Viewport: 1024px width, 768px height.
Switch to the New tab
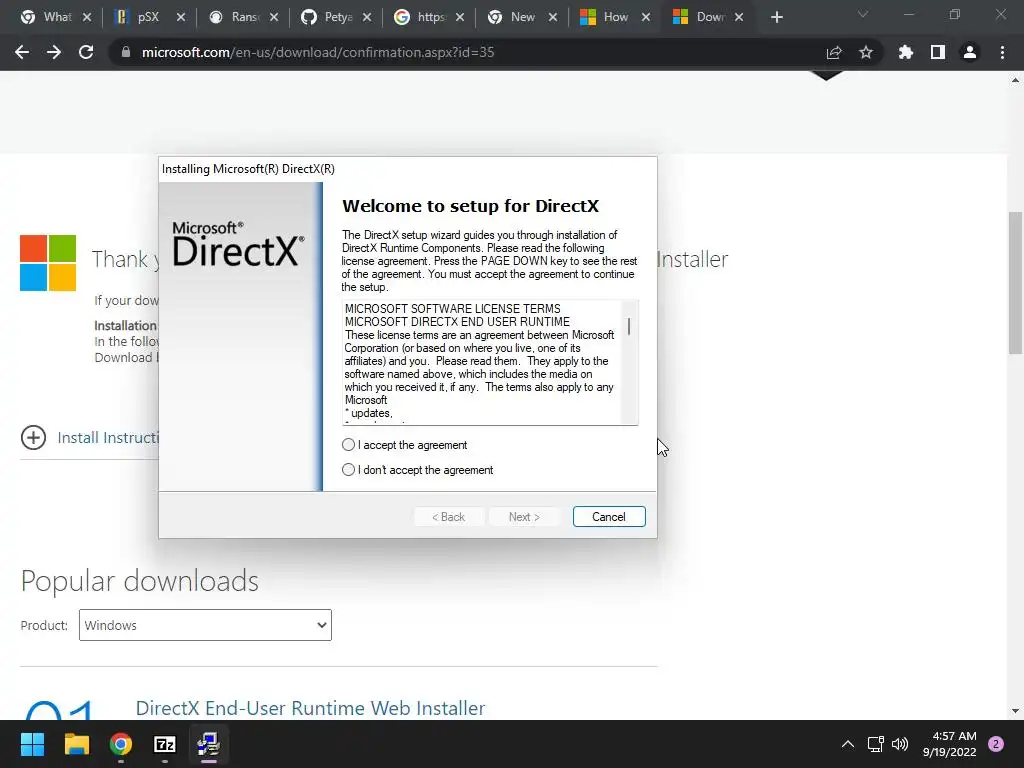[521, 17]
